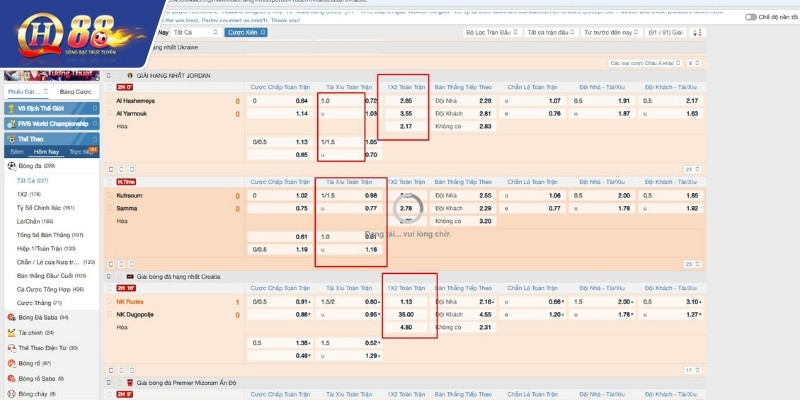The width and height of the screenshot is (800, 400).
Task: Open the Tất cả trận đấu dropdown
Action: (x=551, y=32)
